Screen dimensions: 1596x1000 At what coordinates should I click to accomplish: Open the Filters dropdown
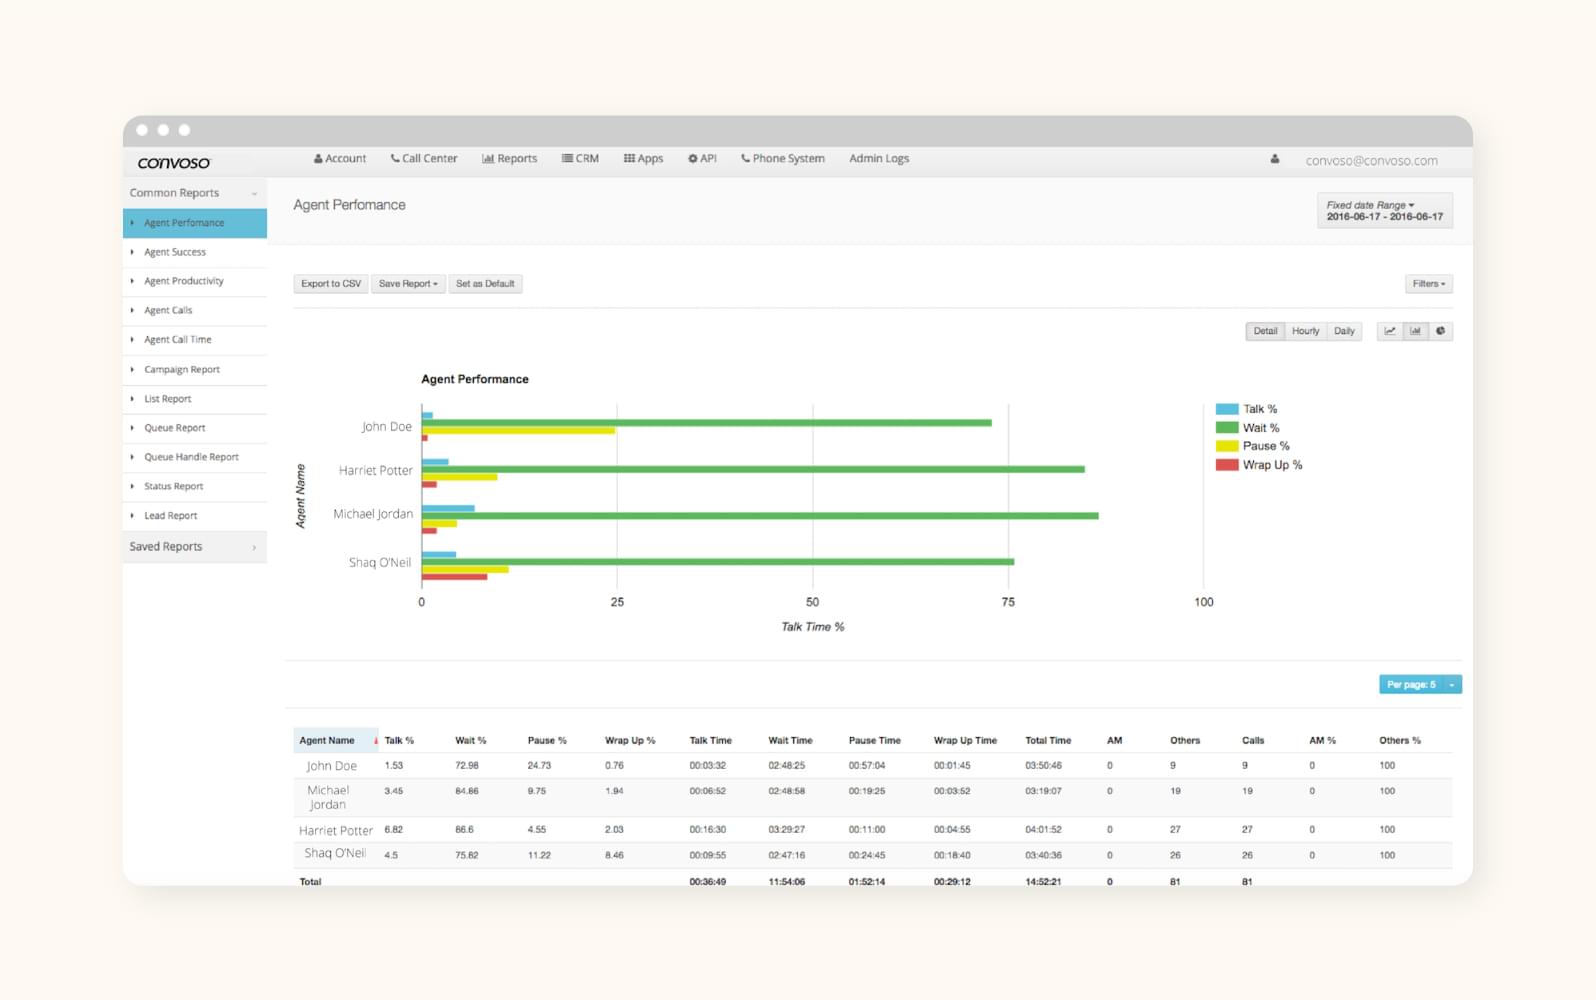1428,284
